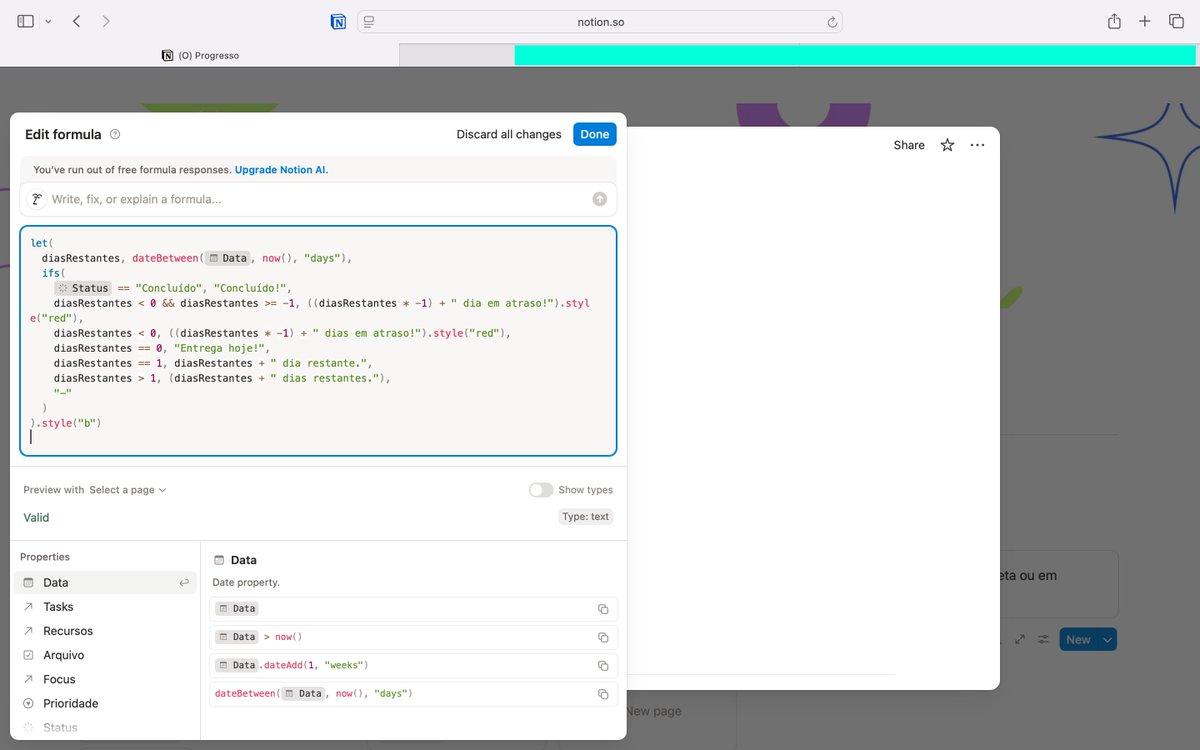Open the page three-dots menu
This screenshot has height=750, width=1200.
click(978, 145)
